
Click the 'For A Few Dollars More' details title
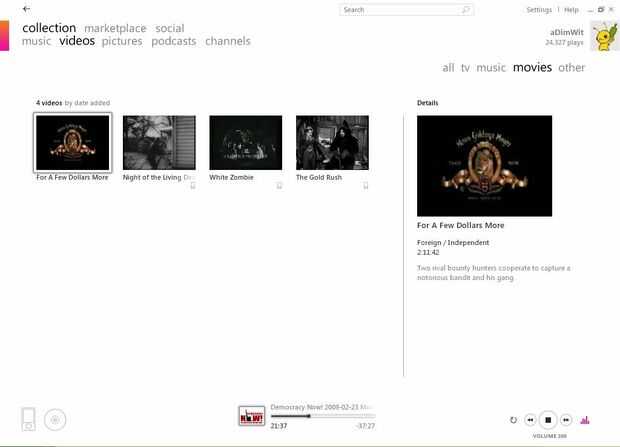click(461, 225)
